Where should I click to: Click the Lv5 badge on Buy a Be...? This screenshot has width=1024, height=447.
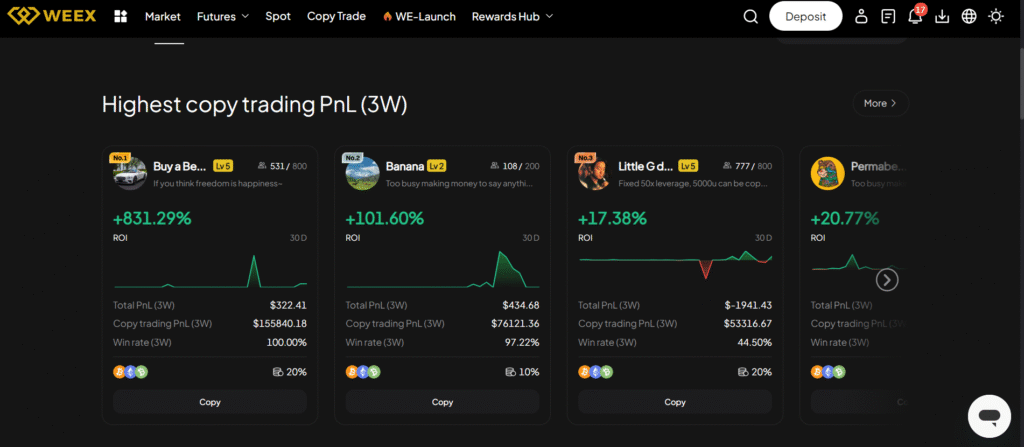click(223, 166)
